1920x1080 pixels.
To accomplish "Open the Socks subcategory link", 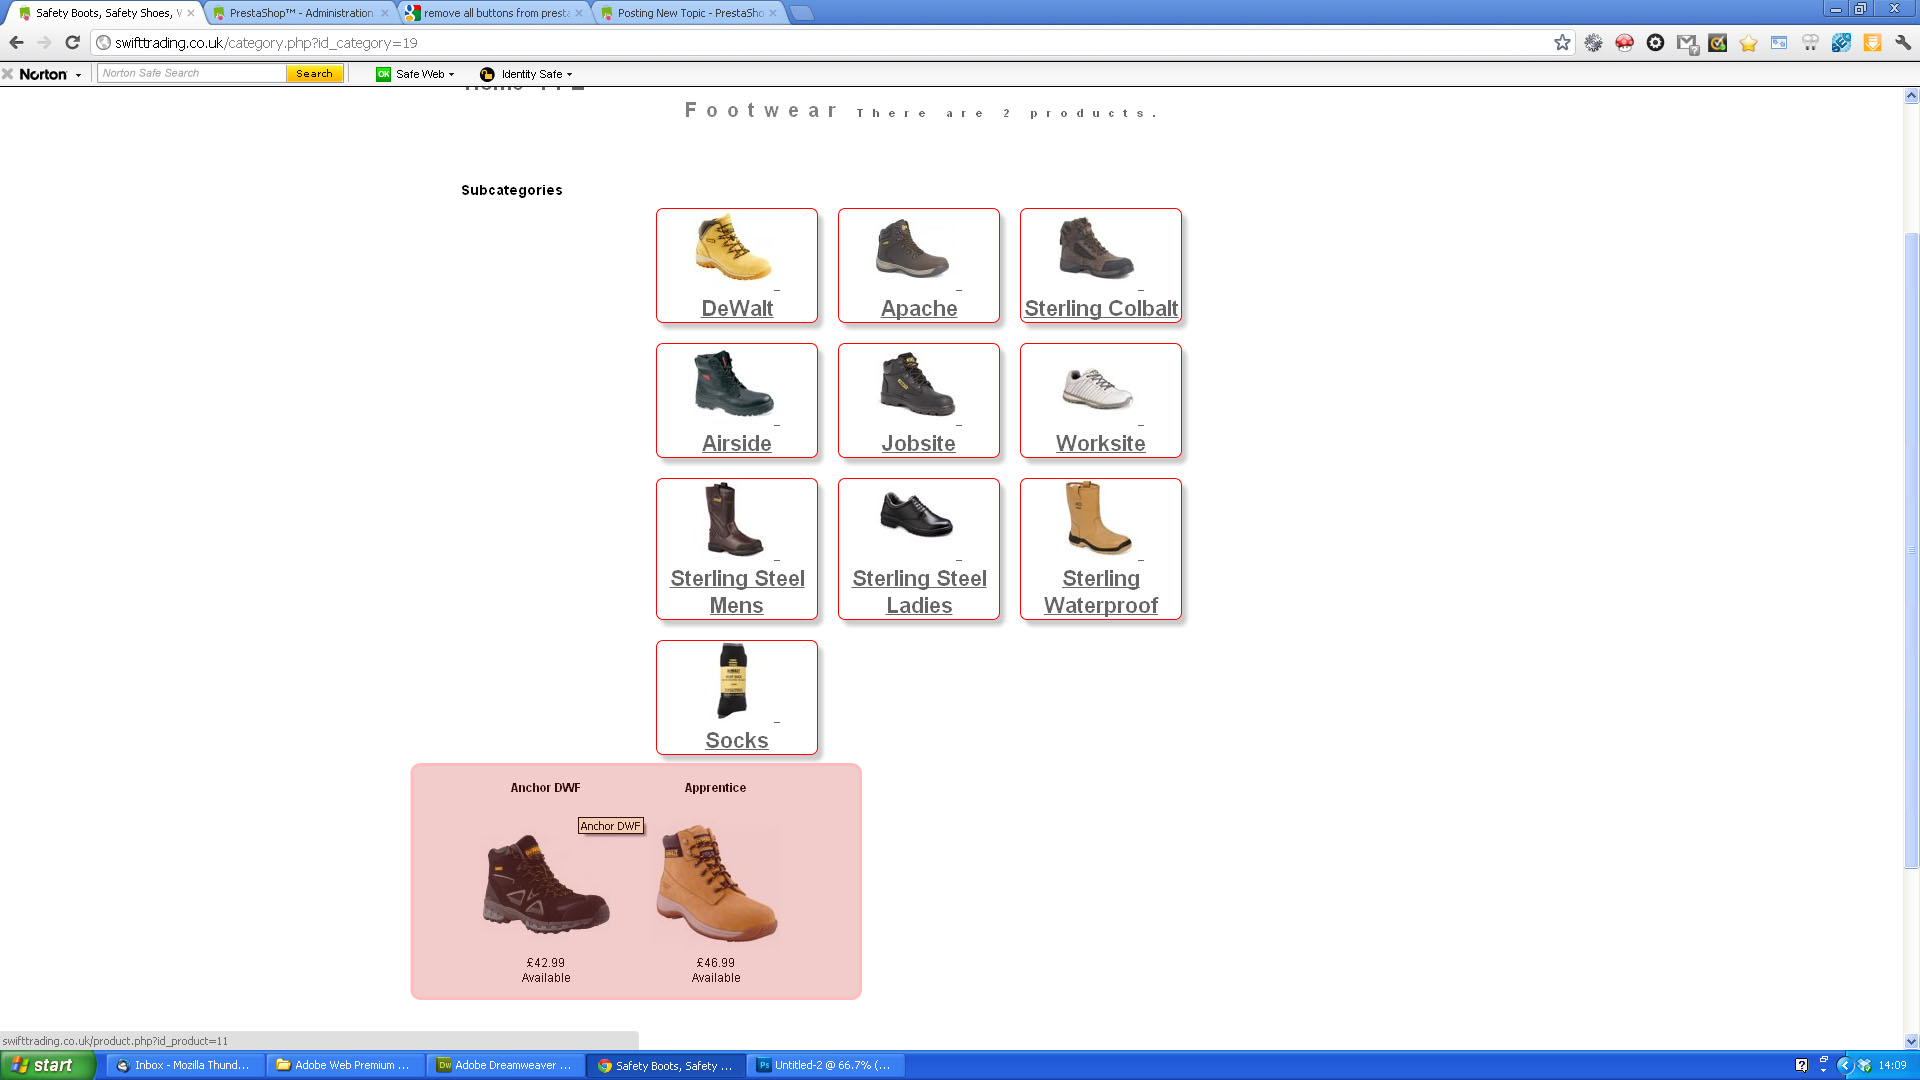I will [x=737, y=740].
